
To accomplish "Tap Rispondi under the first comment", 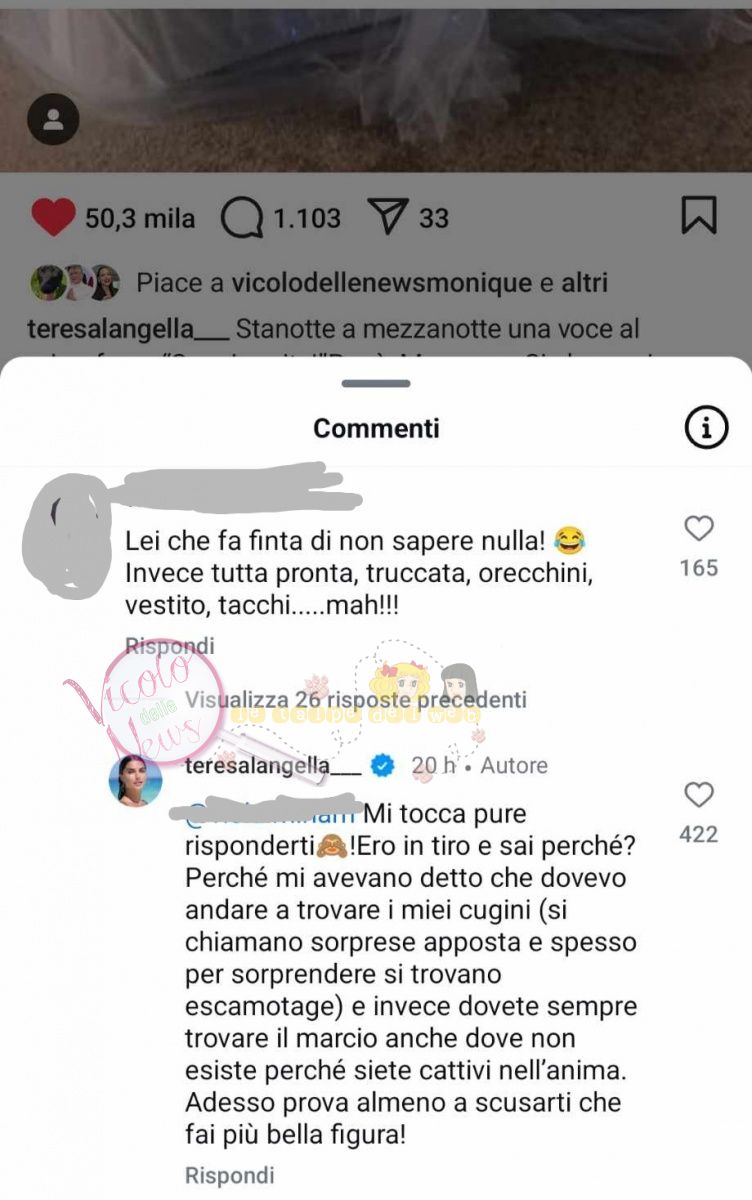I will click(x=169, y=646).
